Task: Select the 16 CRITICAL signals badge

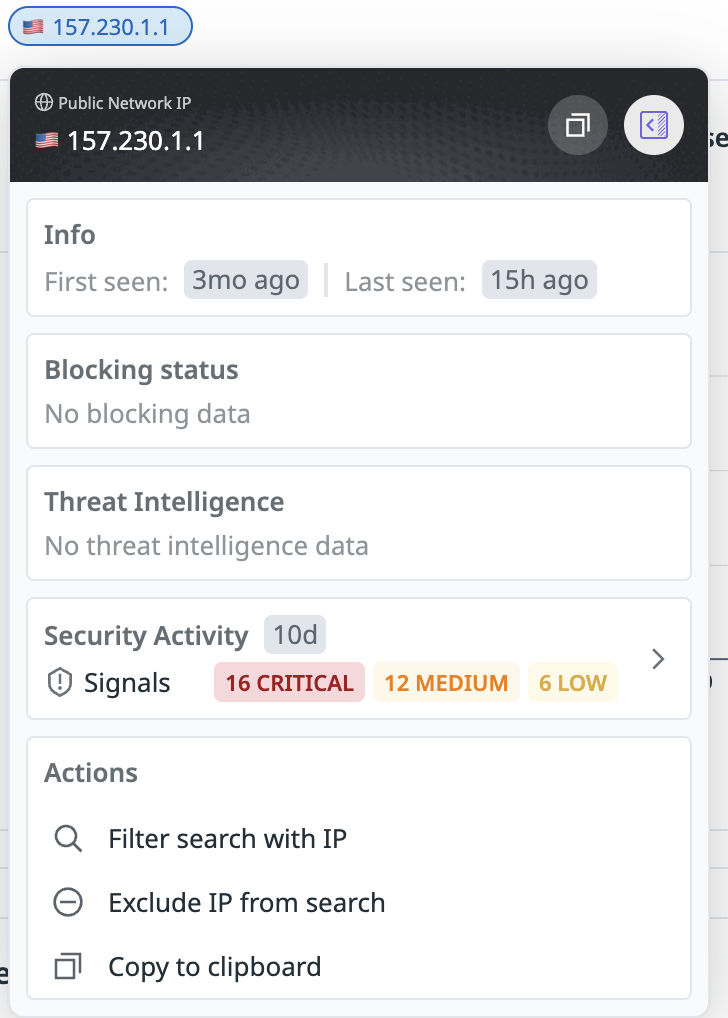Action: (x=289, y=683)
